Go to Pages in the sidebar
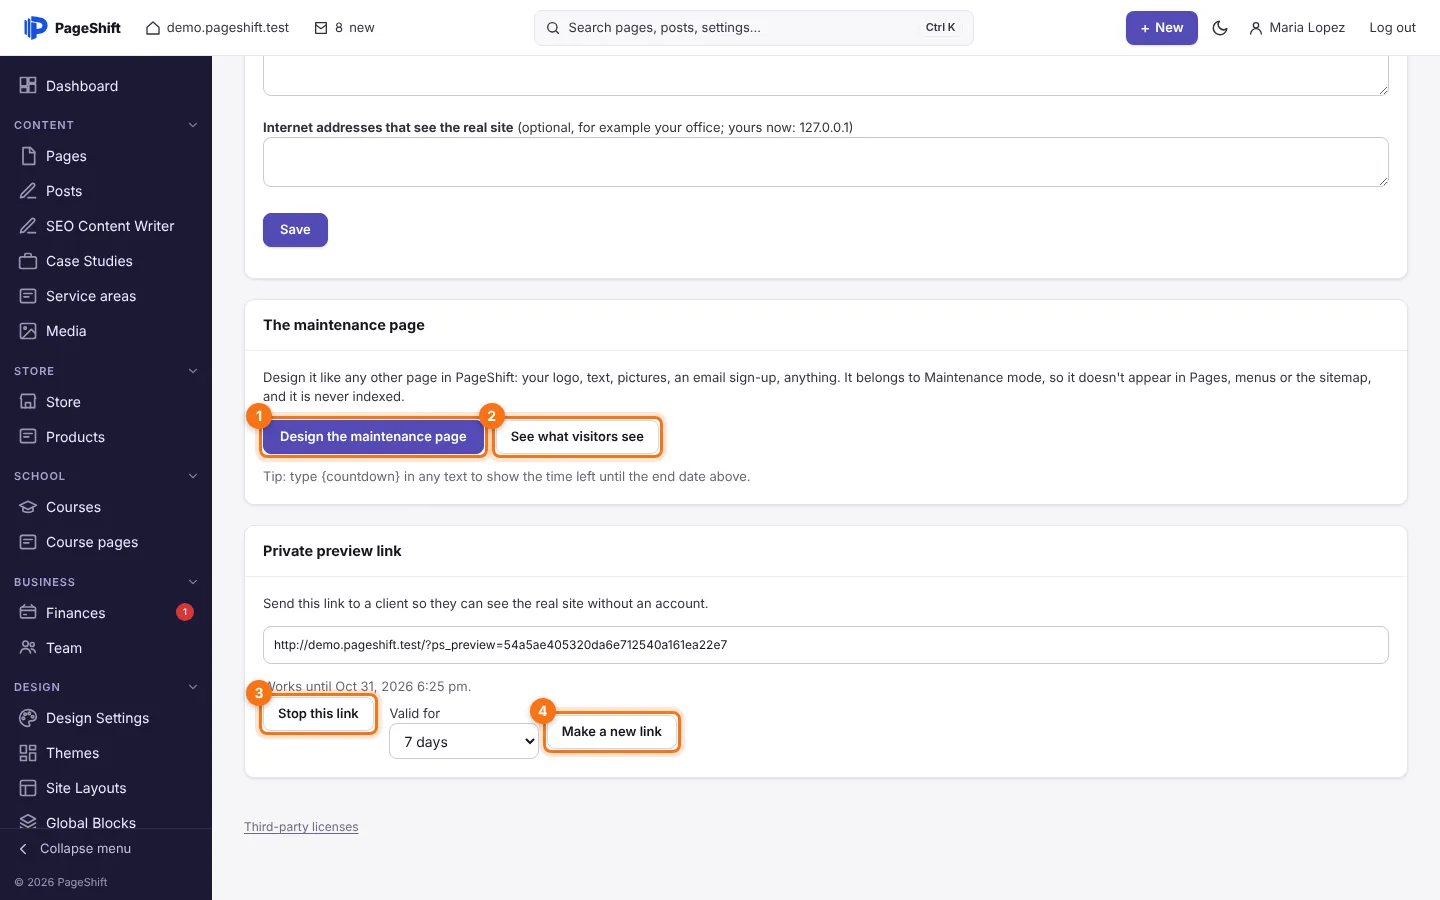 106,156
